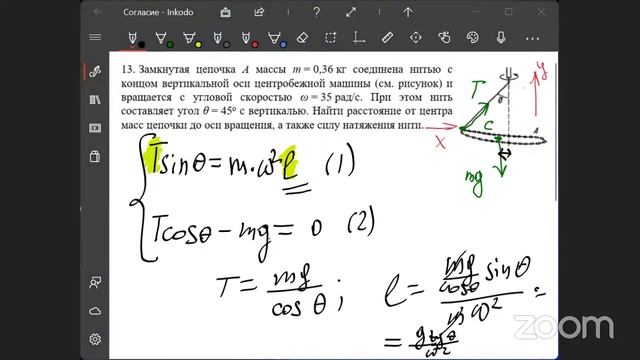Activate the lasso selection tool
The height and width of the screenshot is (360, 640).
(330, 38)
